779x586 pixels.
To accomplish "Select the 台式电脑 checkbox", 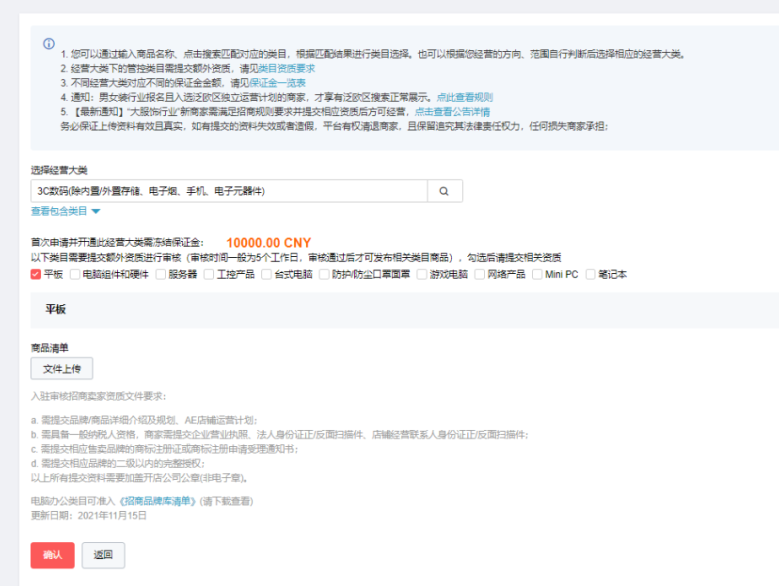I will [267, 274].
